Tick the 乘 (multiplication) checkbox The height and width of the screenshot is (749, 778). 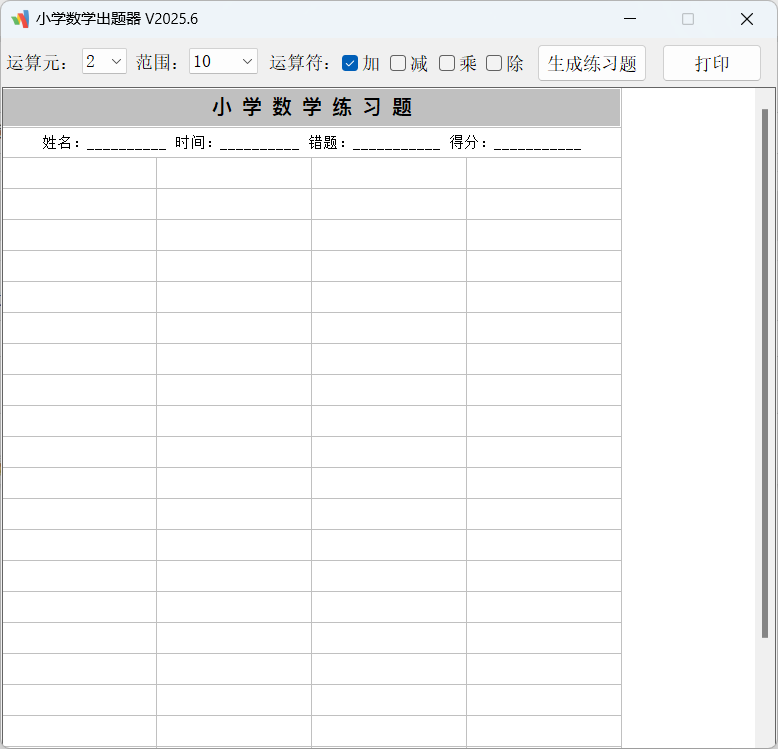tap(447, 63)
